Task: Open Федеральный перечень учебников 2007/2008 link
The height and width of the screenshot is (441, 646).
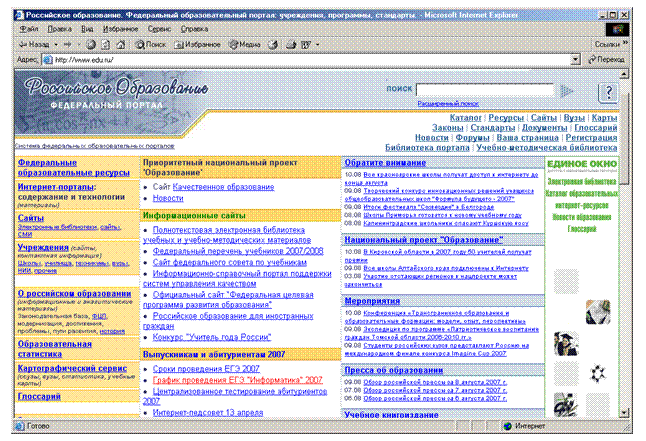Action: coord(238,251)
